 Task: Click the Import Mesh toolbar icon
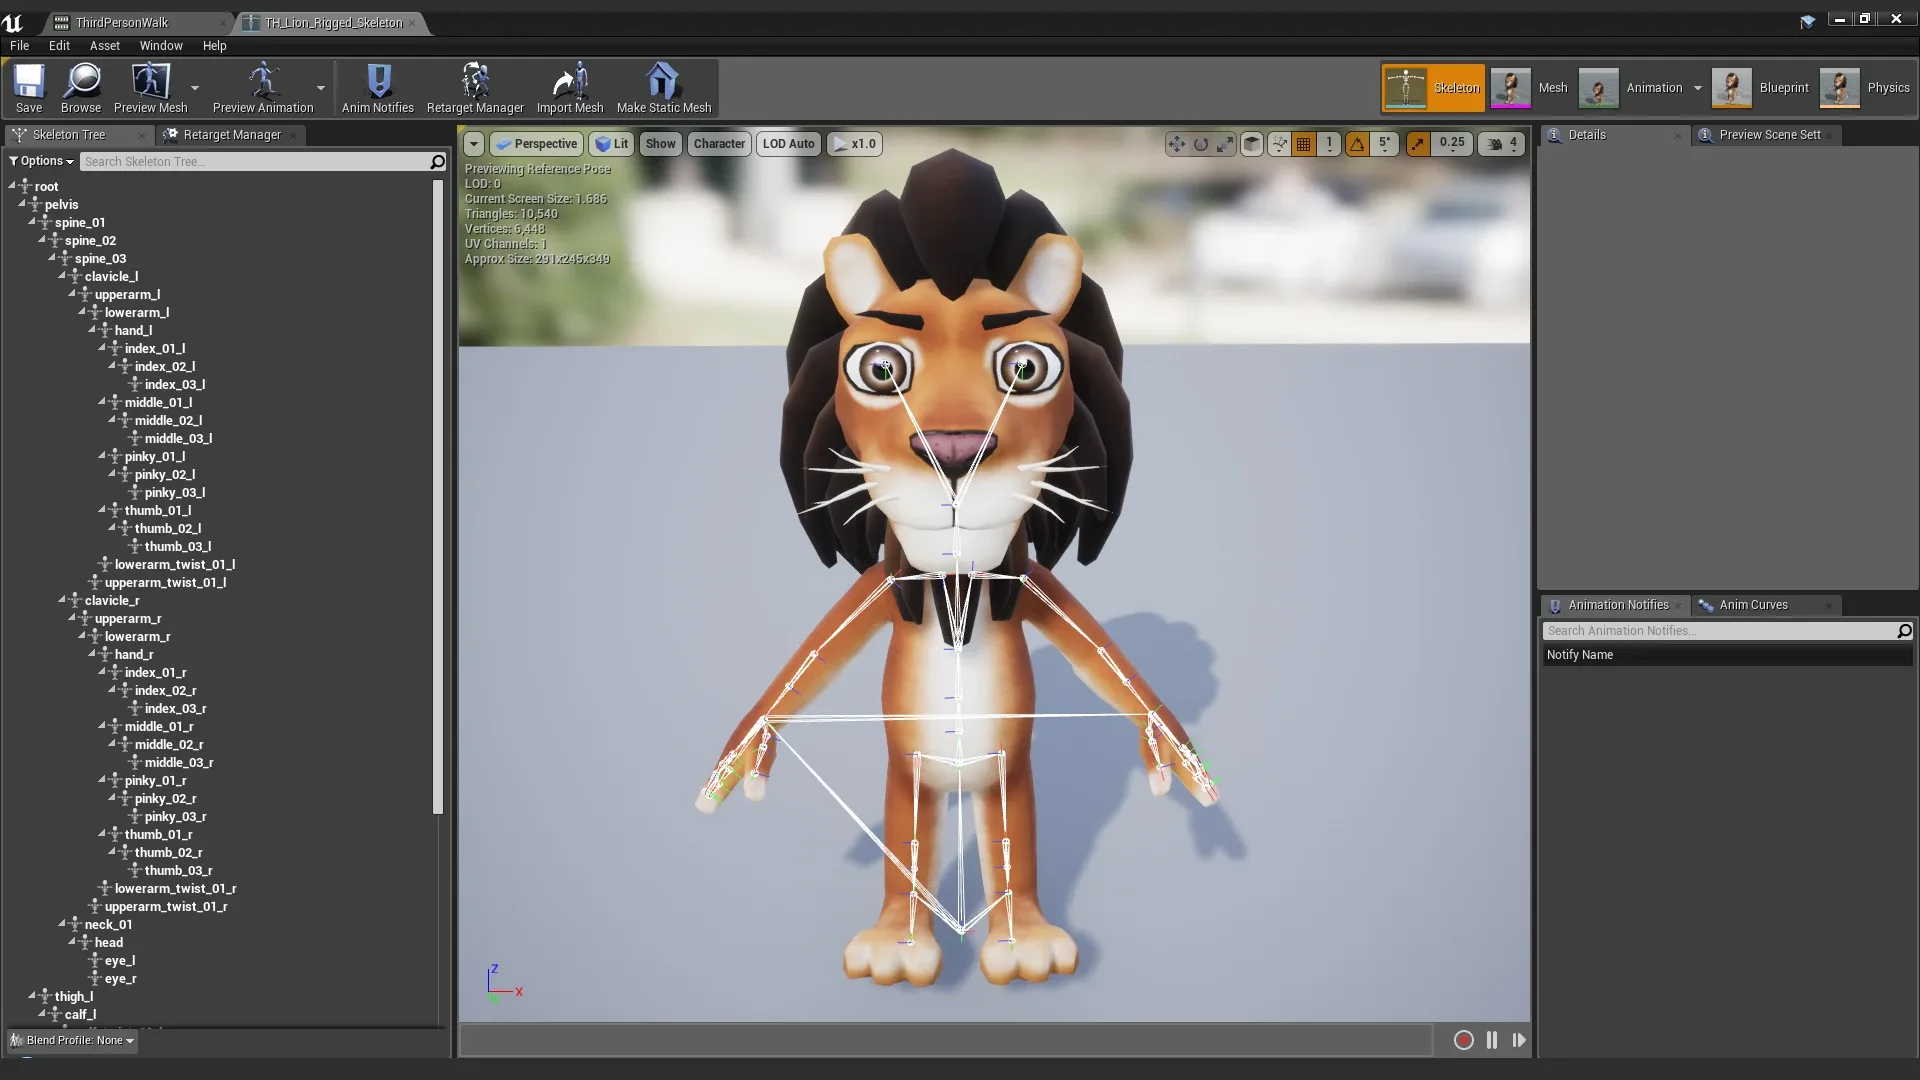pos(570,88)
